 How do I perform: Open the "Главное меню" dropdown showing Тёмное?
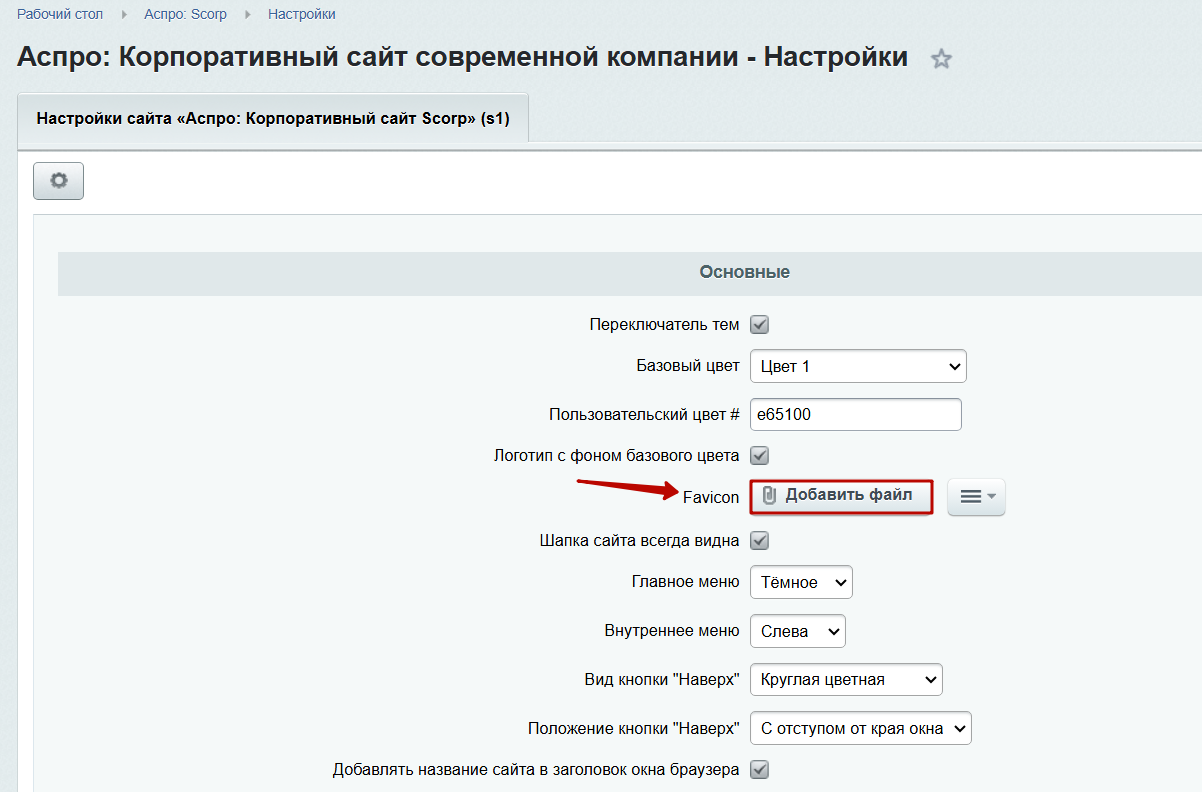point(801,582)
